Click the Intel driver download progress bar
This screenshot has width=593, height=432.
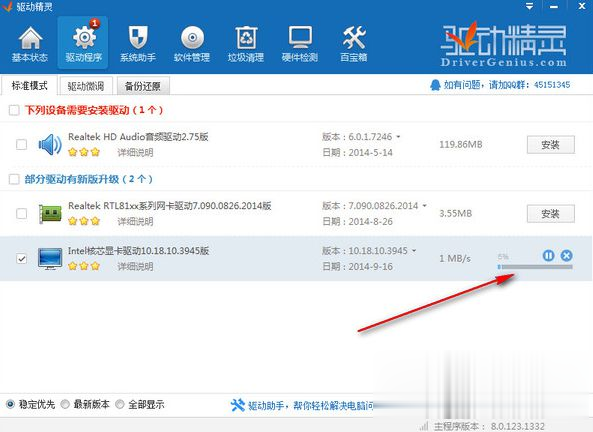pos(535,267)
